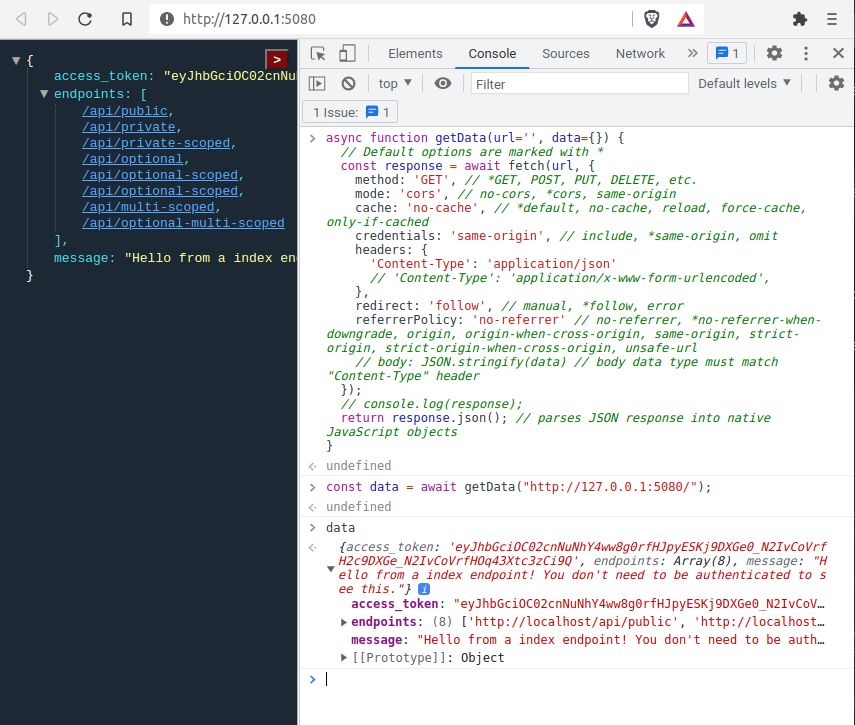Image resolution: width=855 pixels, height=725 pixels.
Task: Open the 1 Issue button
Action: tap(350, 112)
